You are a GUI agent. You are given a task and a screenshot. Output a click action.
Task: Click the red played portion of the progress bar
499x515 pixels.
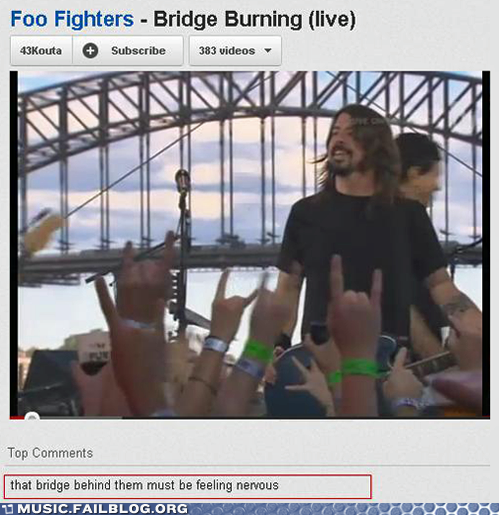17,418
